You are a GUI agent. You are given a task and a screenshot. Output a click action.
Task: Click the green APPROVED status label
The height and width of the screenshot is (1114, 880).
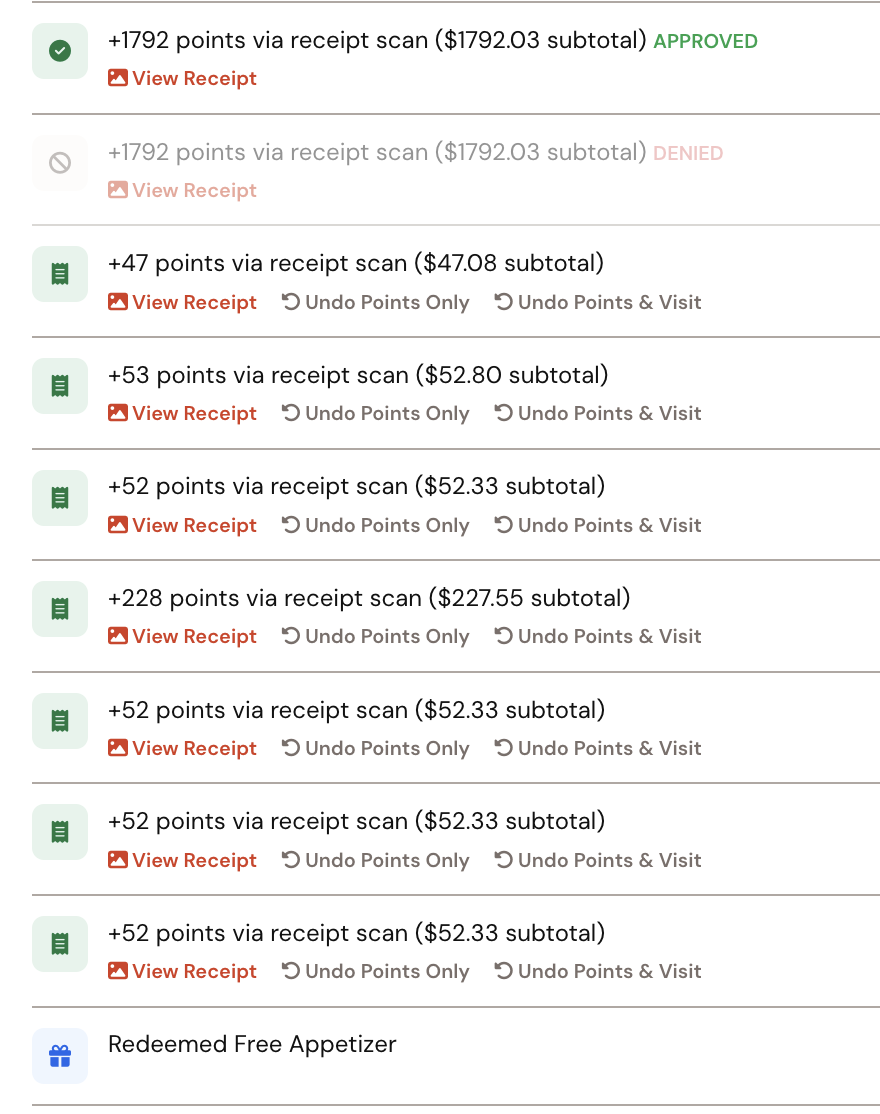(x=705, y=42)
